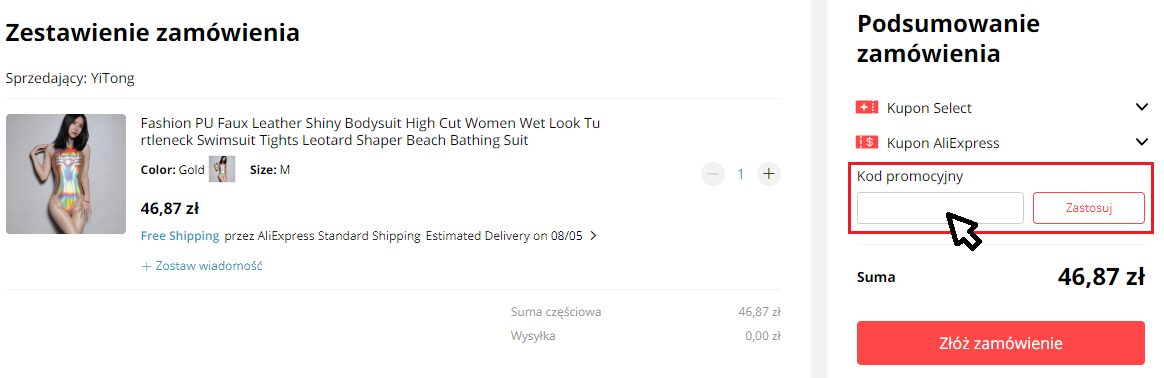
Task: Click the Kupon AliExpress label
Action: pos(943,143)
